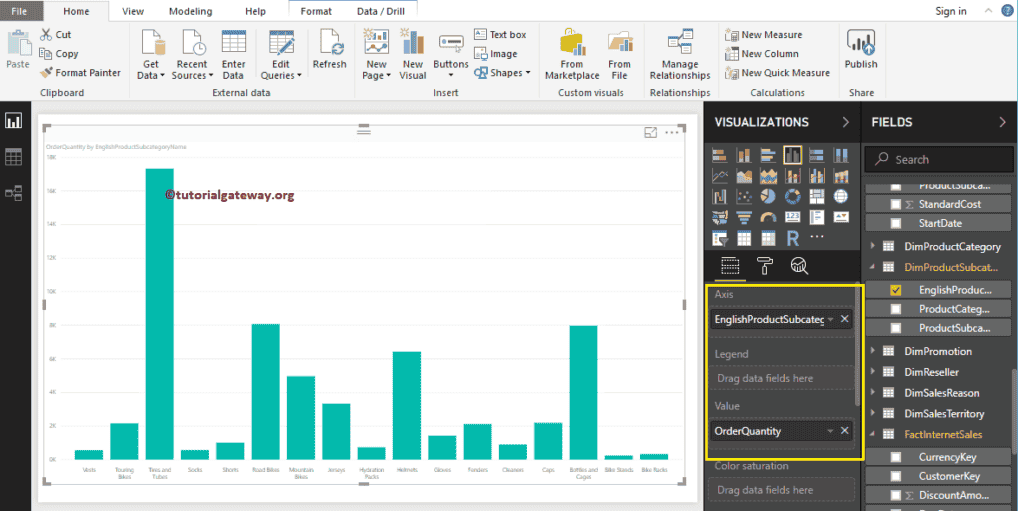Open the File menu
Image resolution: width=1018 pixels, height=511 pixels.
[x=19, y=11]
